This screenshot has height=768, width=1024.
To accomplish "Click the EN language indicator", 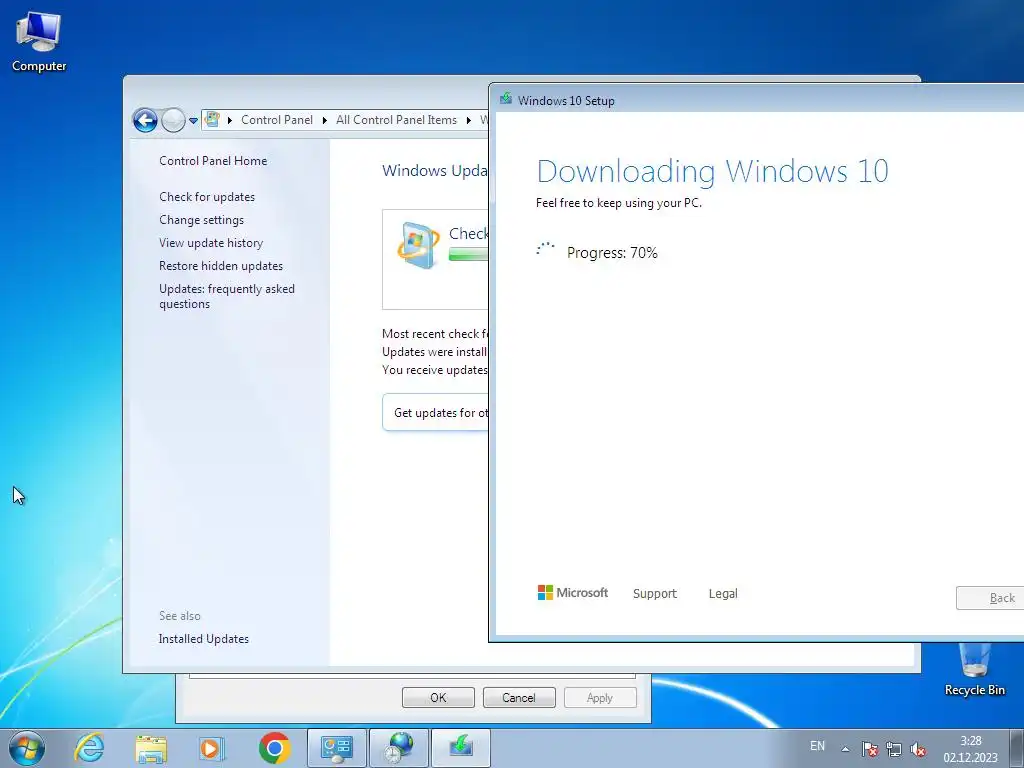I will click(817, 746).
